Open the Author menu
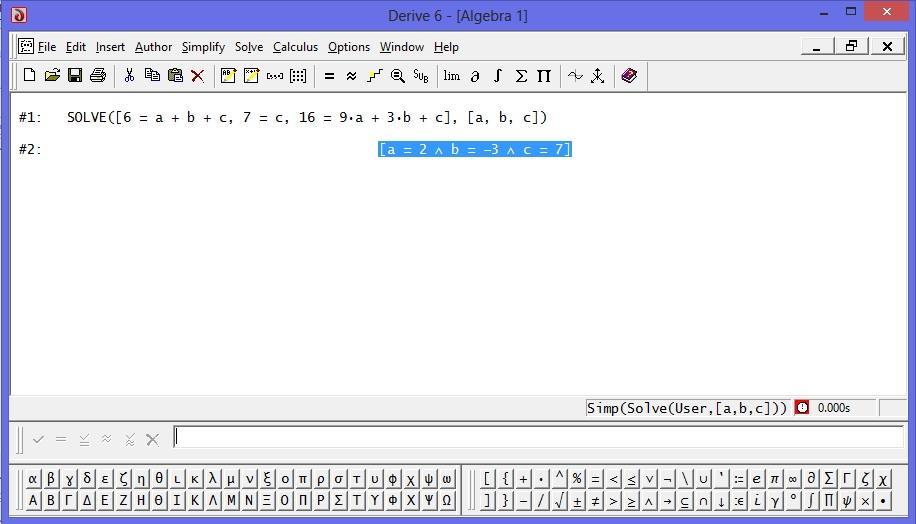 pos(153,47)
